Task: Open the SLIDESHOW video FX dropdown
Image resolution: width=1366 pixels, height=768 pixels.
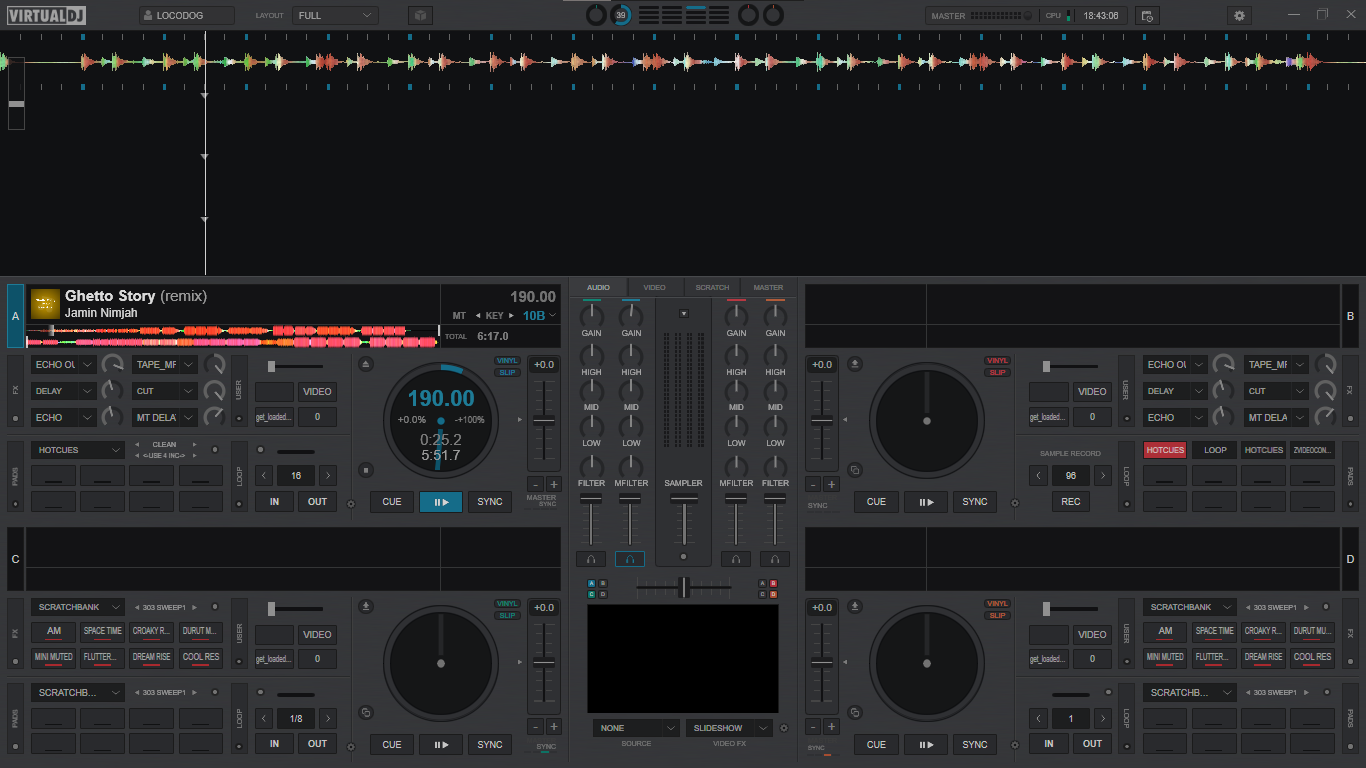Action: 729,728
